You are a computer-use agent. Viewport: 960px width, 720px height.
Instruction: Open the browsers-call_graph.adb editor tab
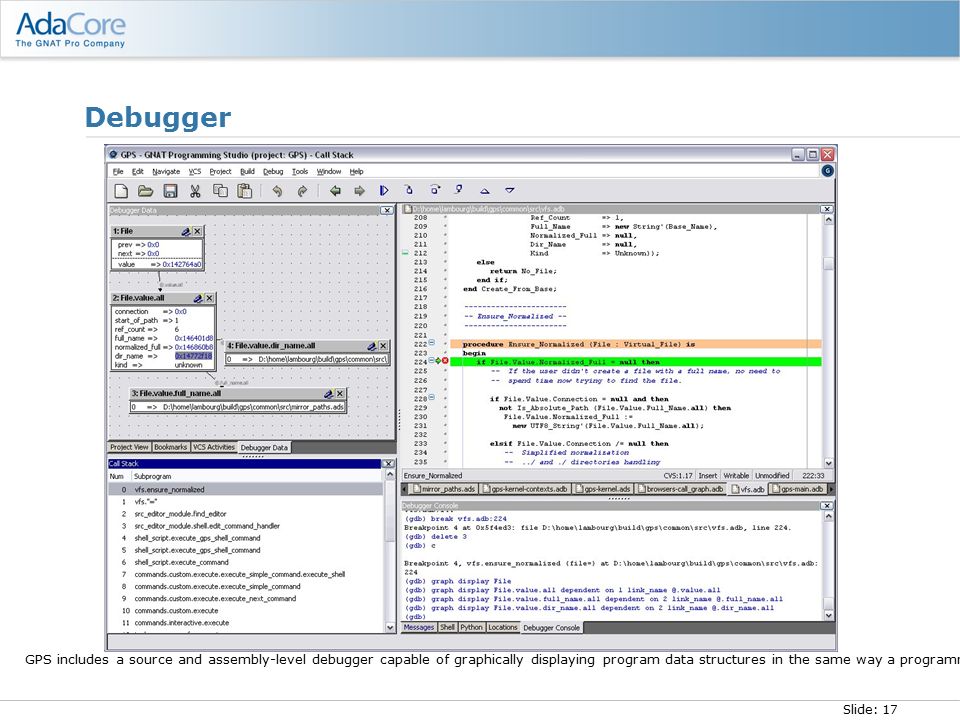tap(680, 489)
